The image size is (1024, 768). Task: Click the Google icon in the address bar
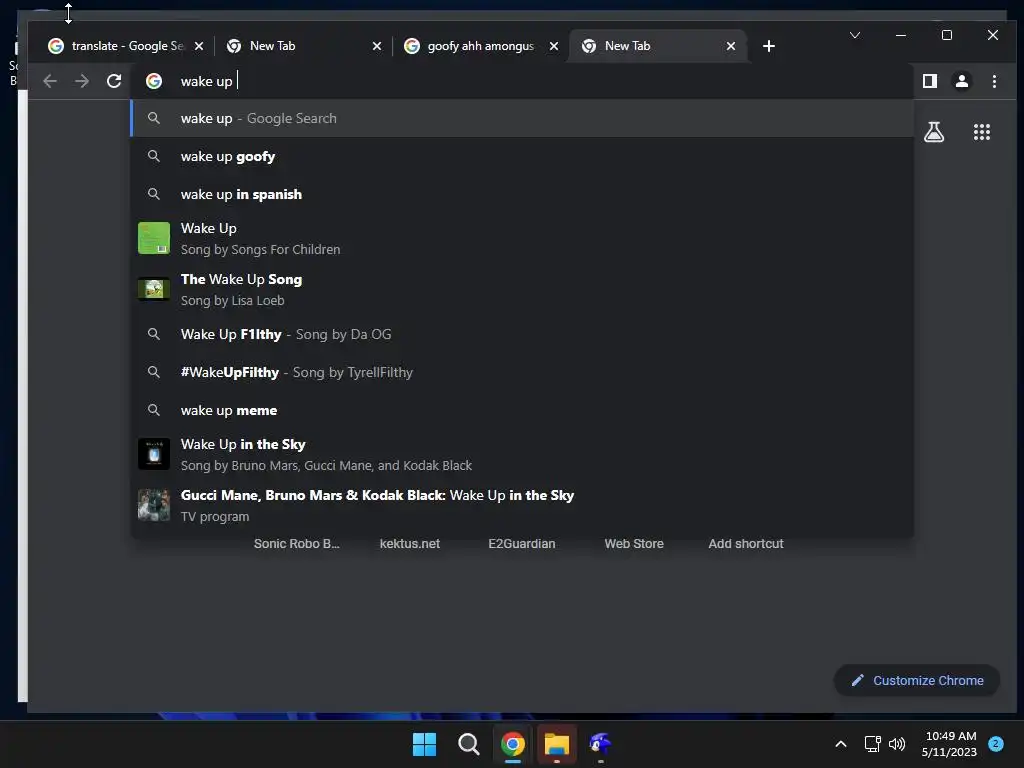coord(154,81)
